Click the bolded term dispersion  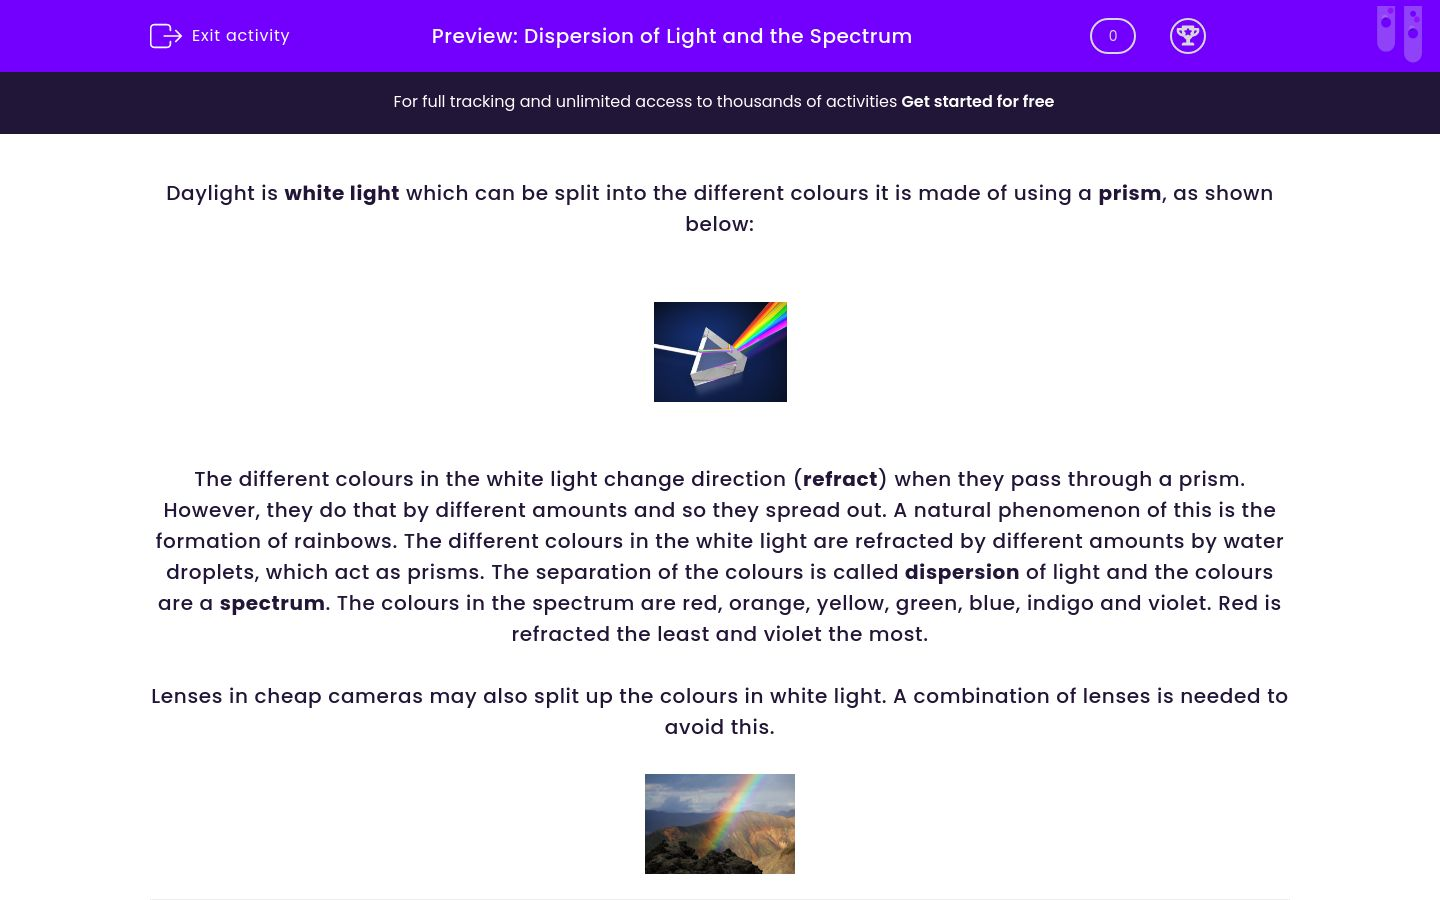coord(961,572)
